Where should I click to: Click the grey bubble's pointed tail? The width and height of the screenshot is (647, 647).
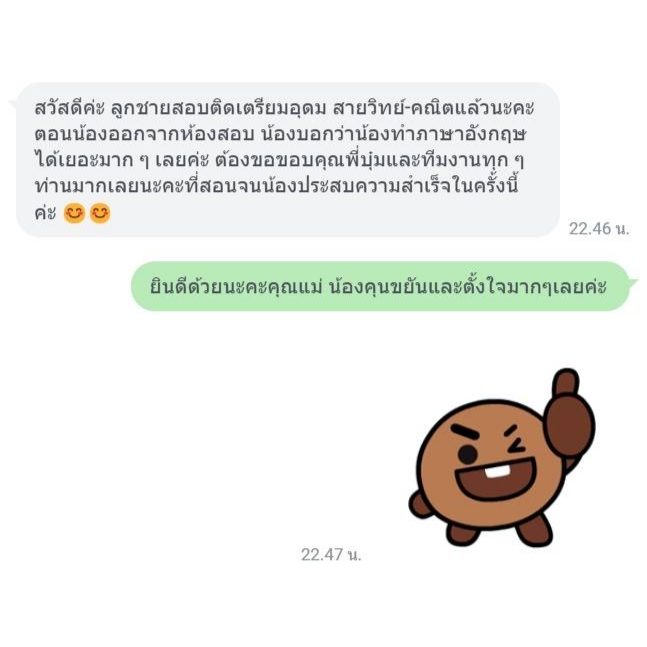pos(14,105)
